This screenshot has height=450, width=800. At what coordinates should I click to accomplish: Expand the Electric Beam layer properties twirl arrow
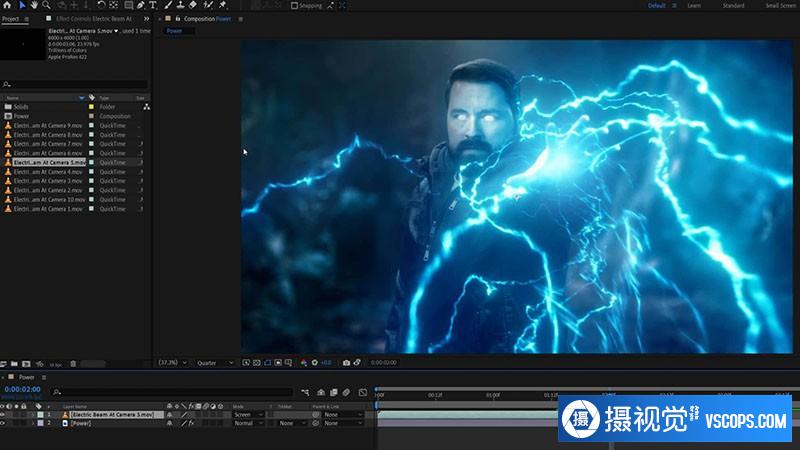click(x=33, y=415)
